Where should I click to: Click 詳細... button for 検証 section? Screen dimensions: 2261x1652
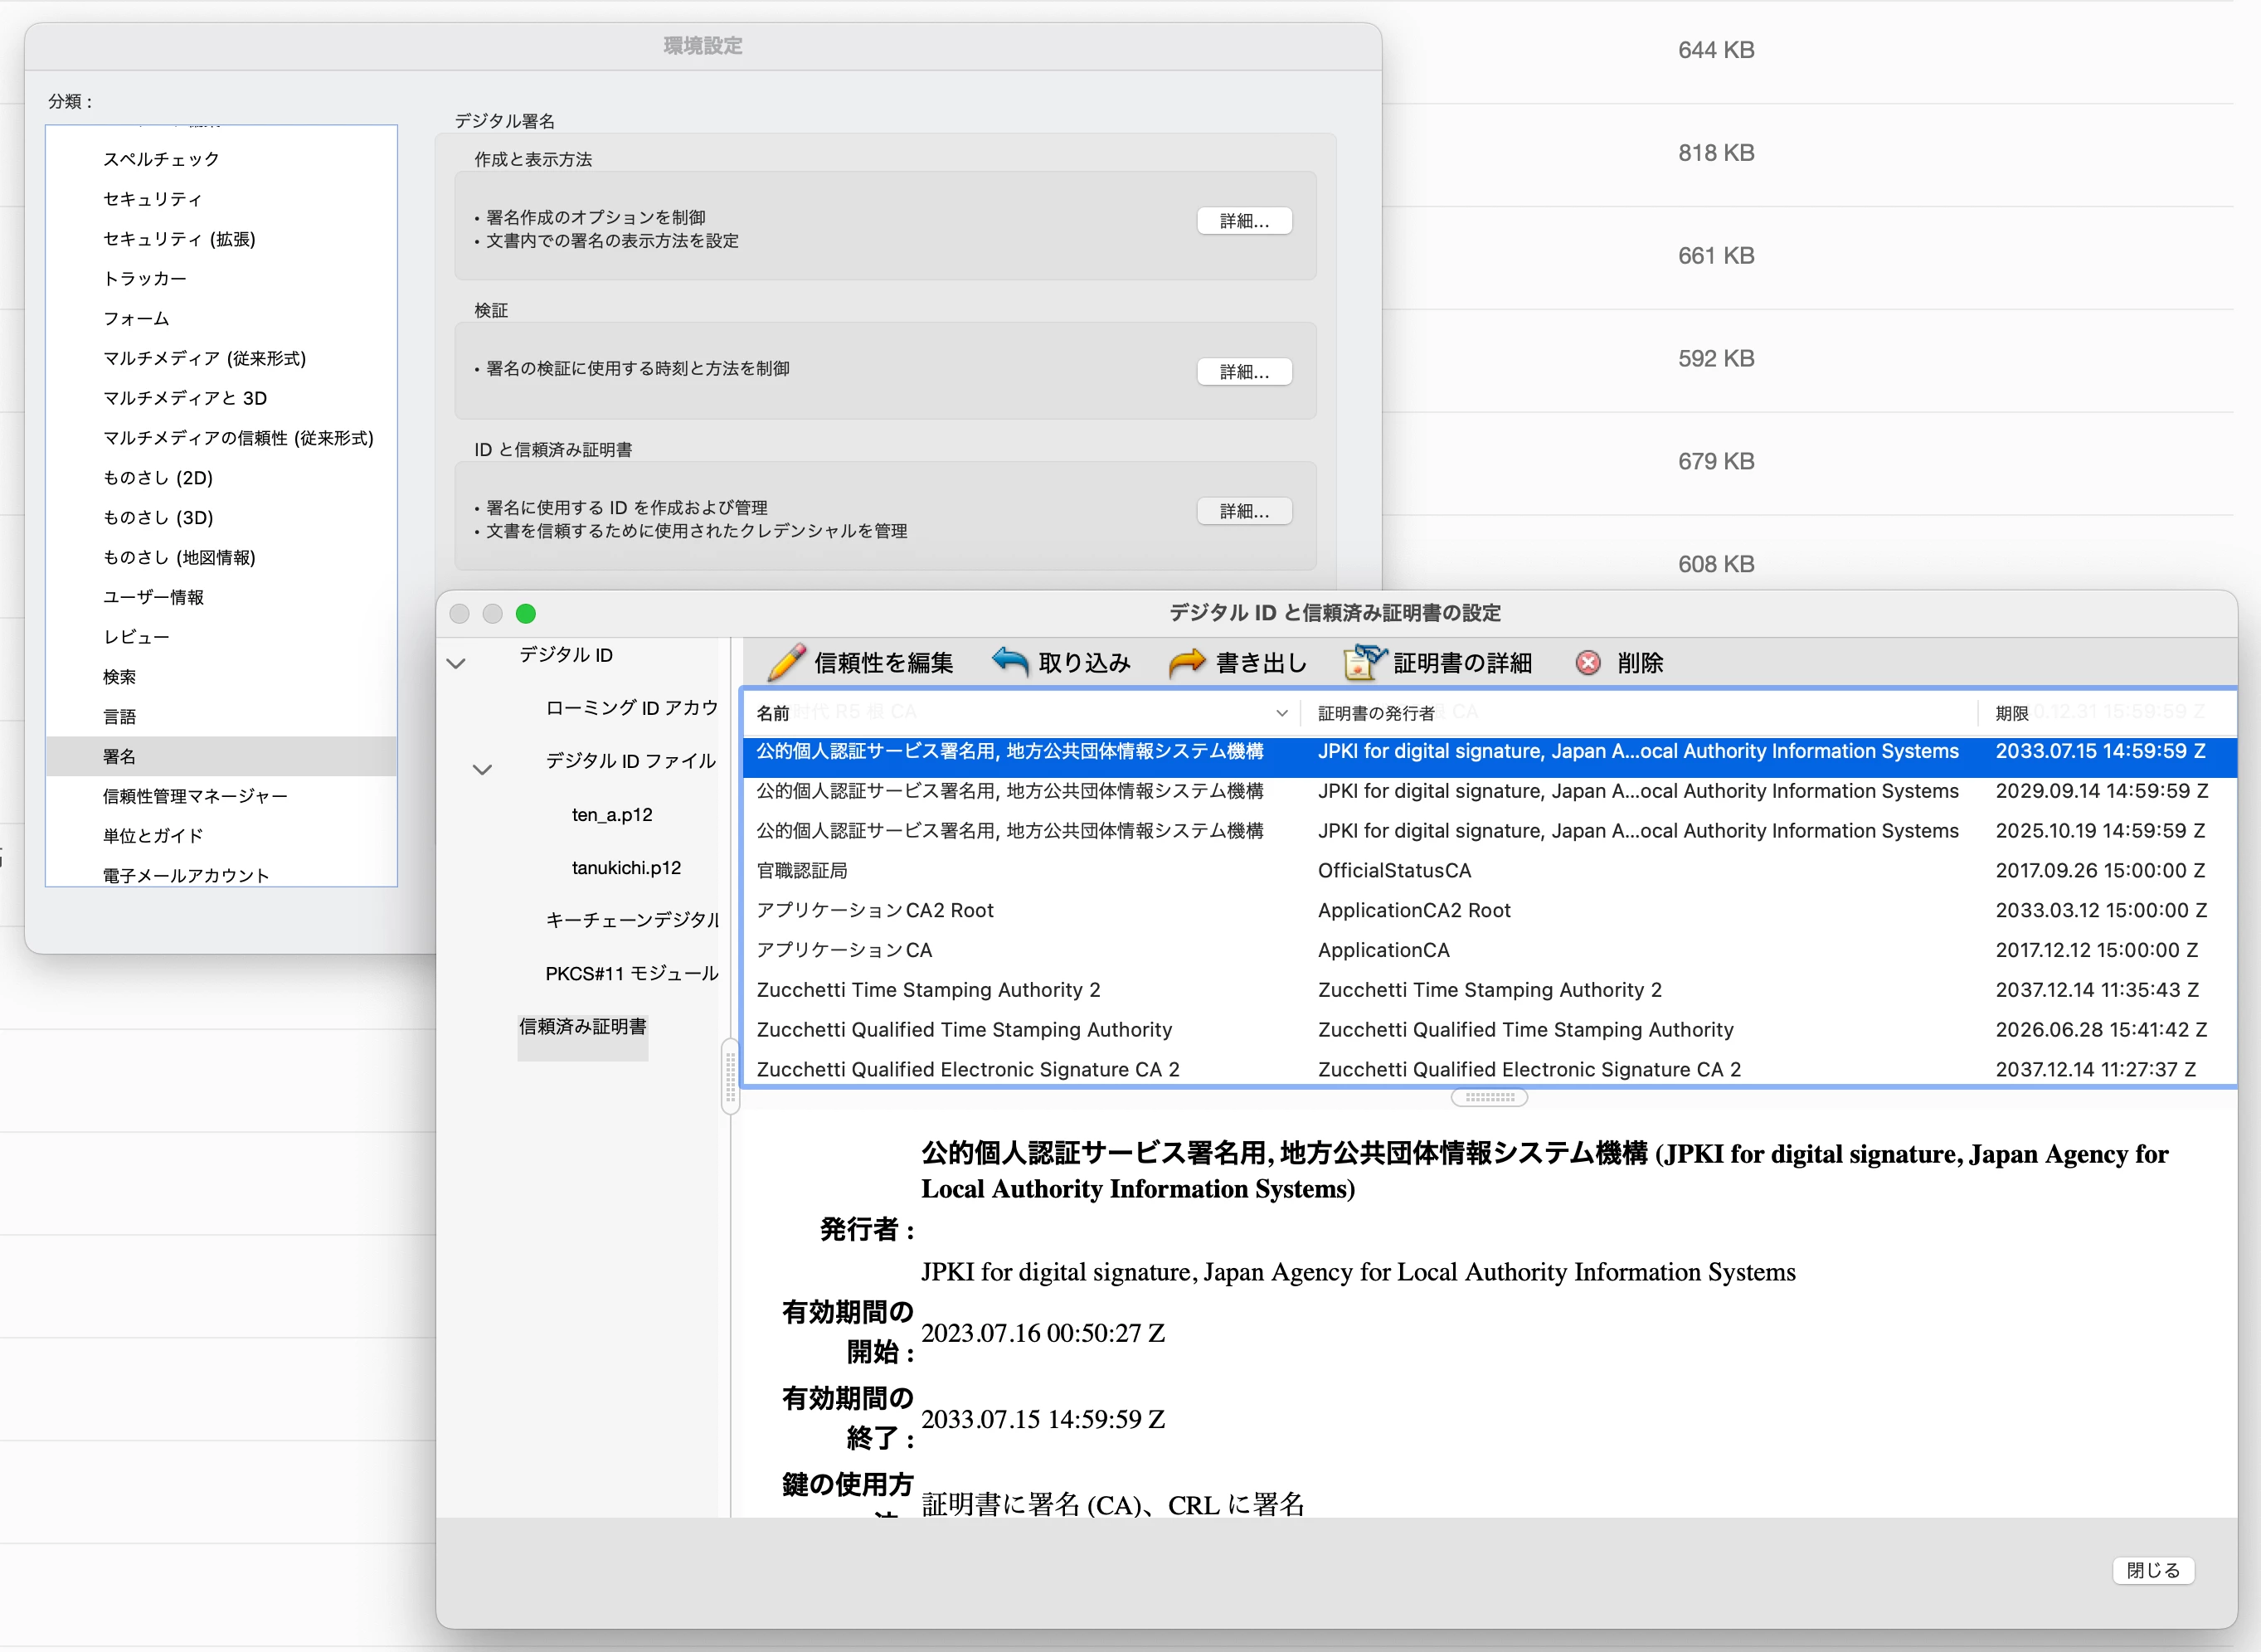point(1244,372)
